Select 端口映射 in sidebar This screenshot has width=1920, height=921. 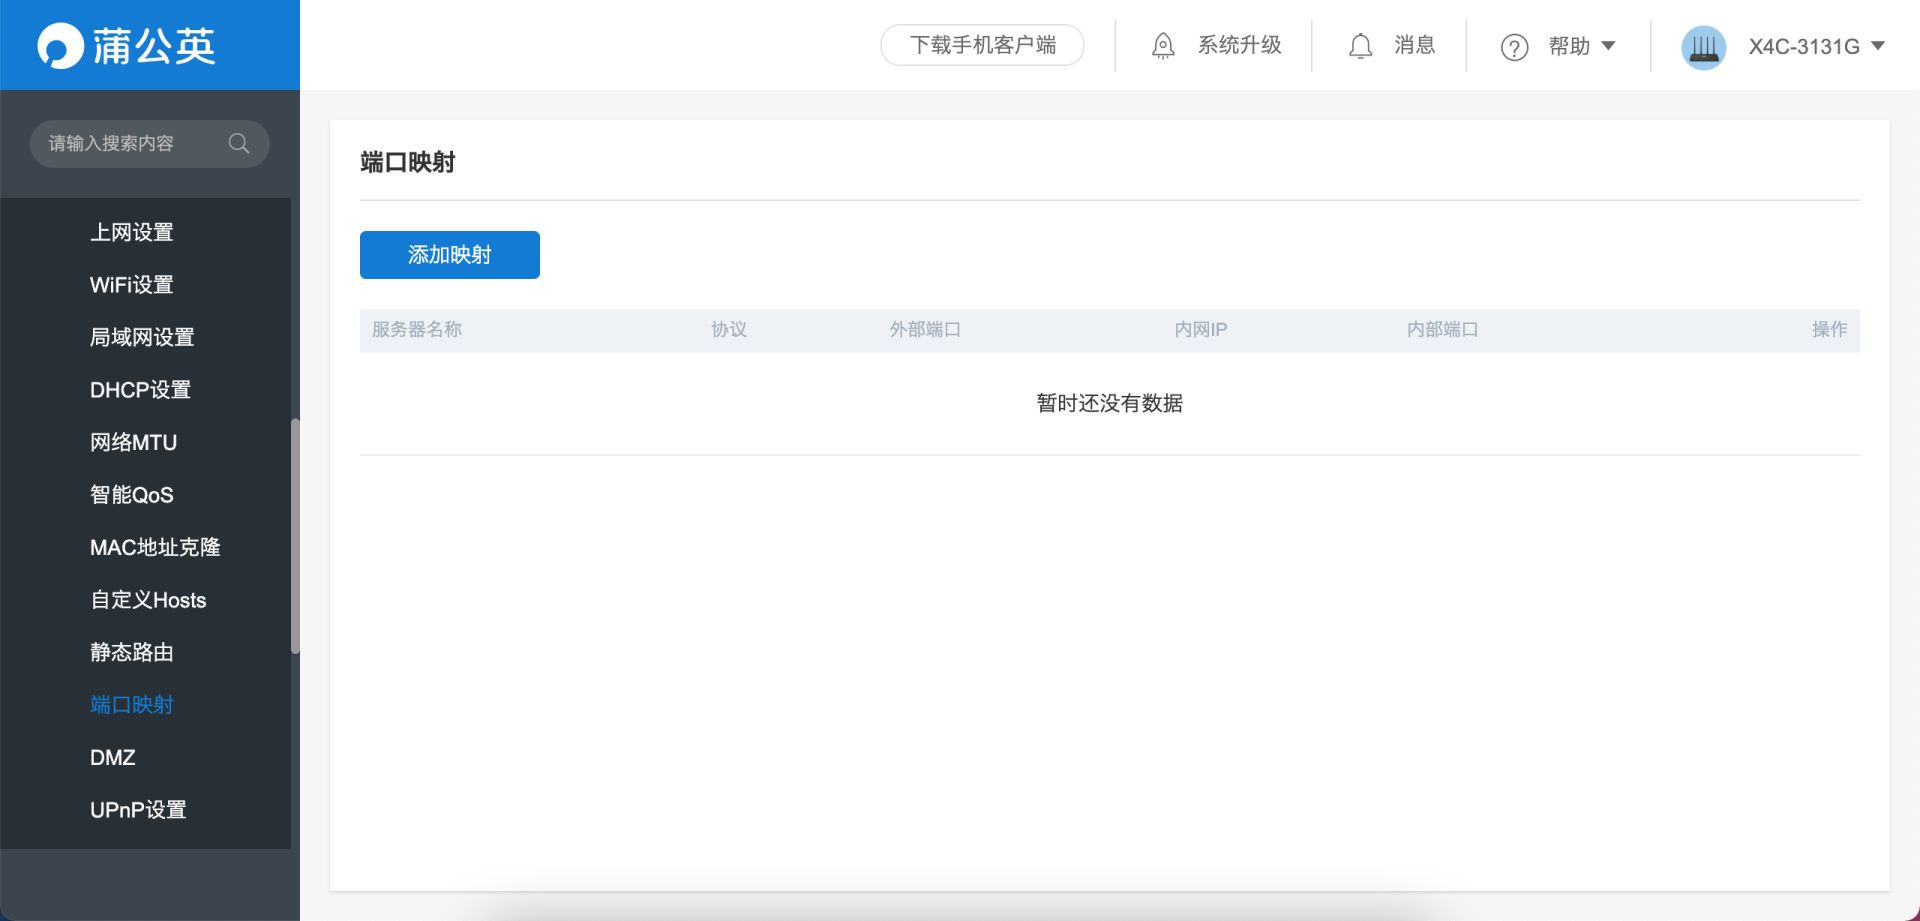pyautogui.click(x=132, y=705)
